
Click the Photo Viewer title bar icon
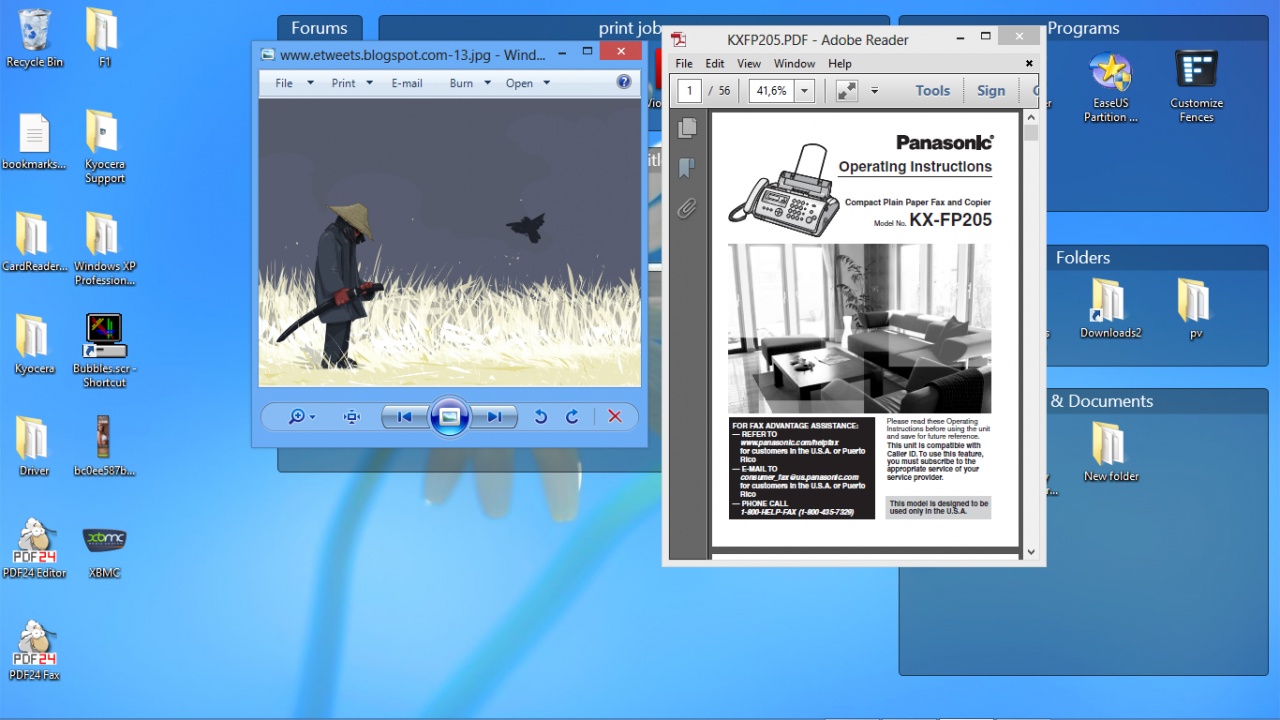point(267,55)
